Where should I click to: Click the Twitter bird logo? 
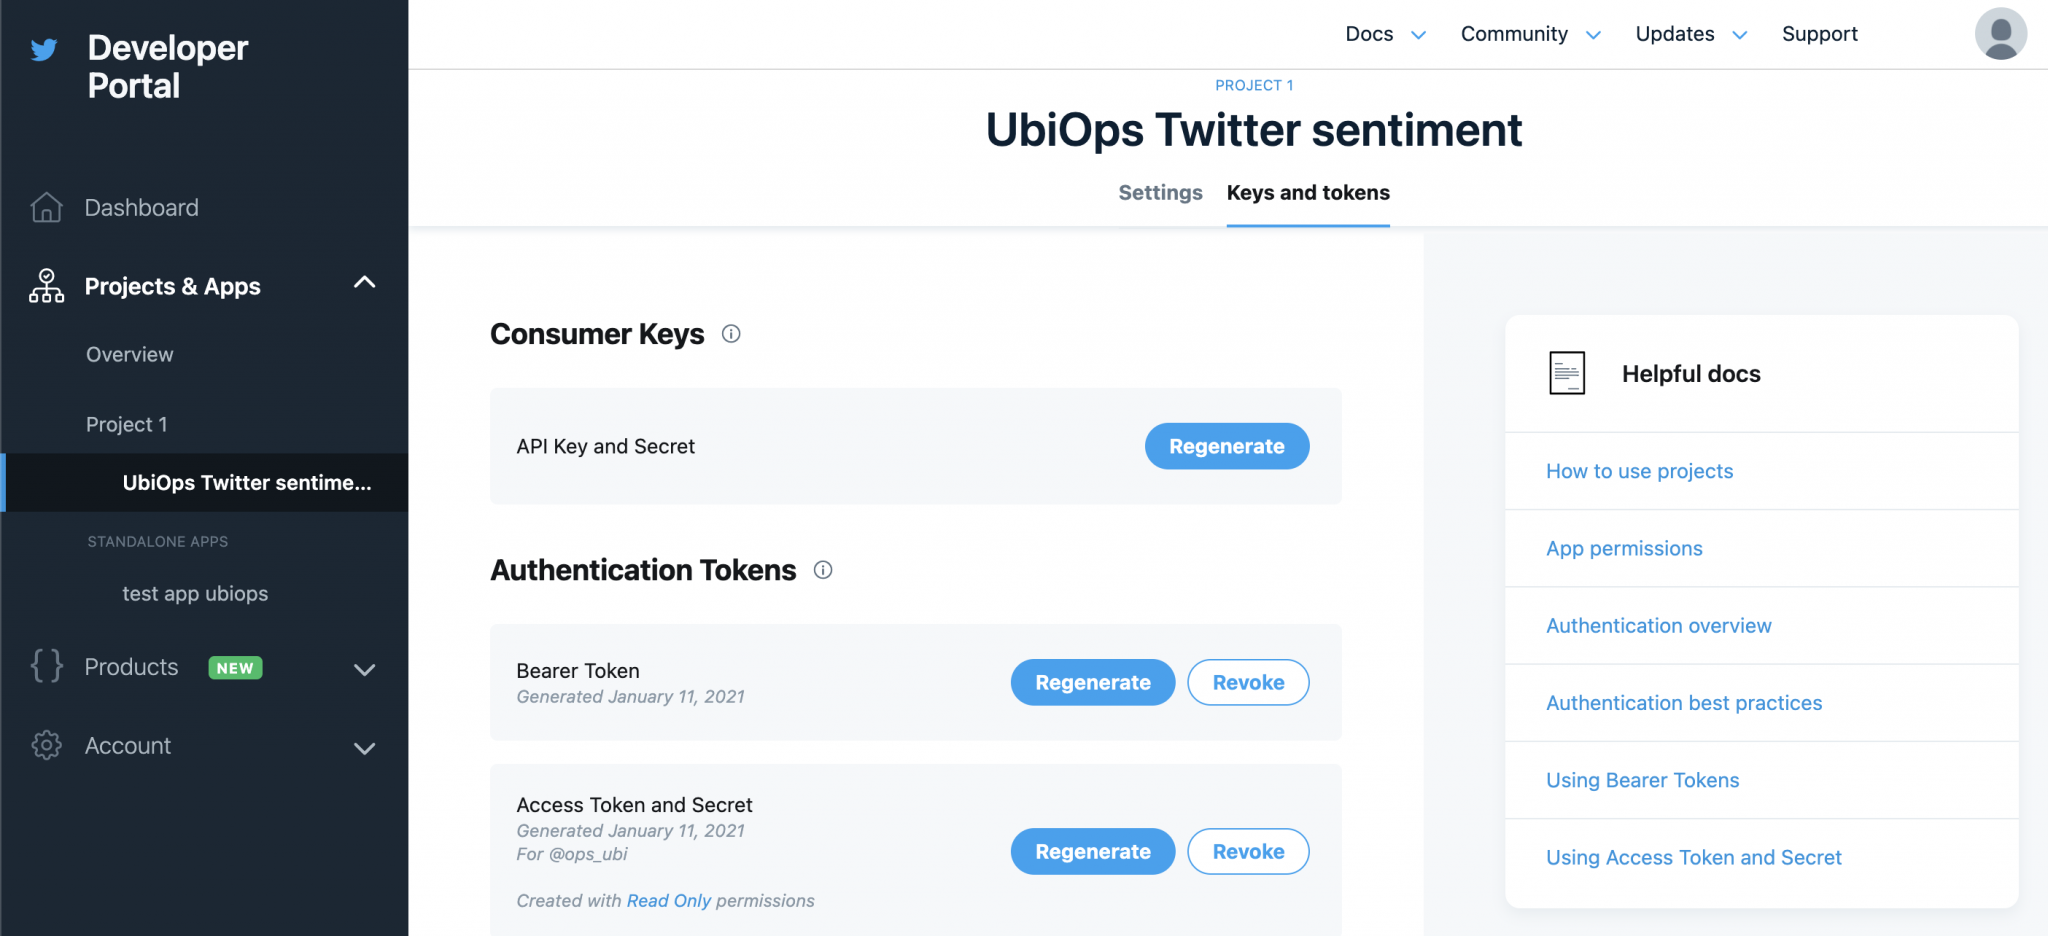44,48
